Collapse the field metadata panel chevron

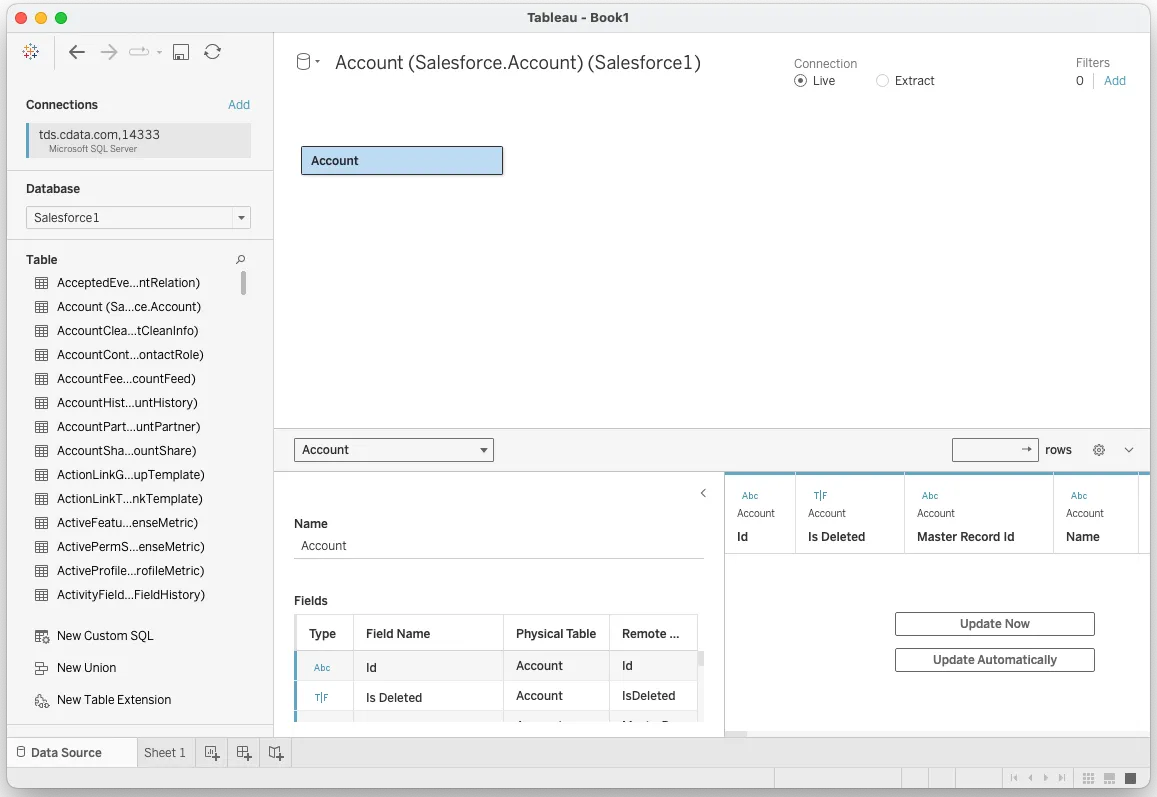(x=701, y=492)
